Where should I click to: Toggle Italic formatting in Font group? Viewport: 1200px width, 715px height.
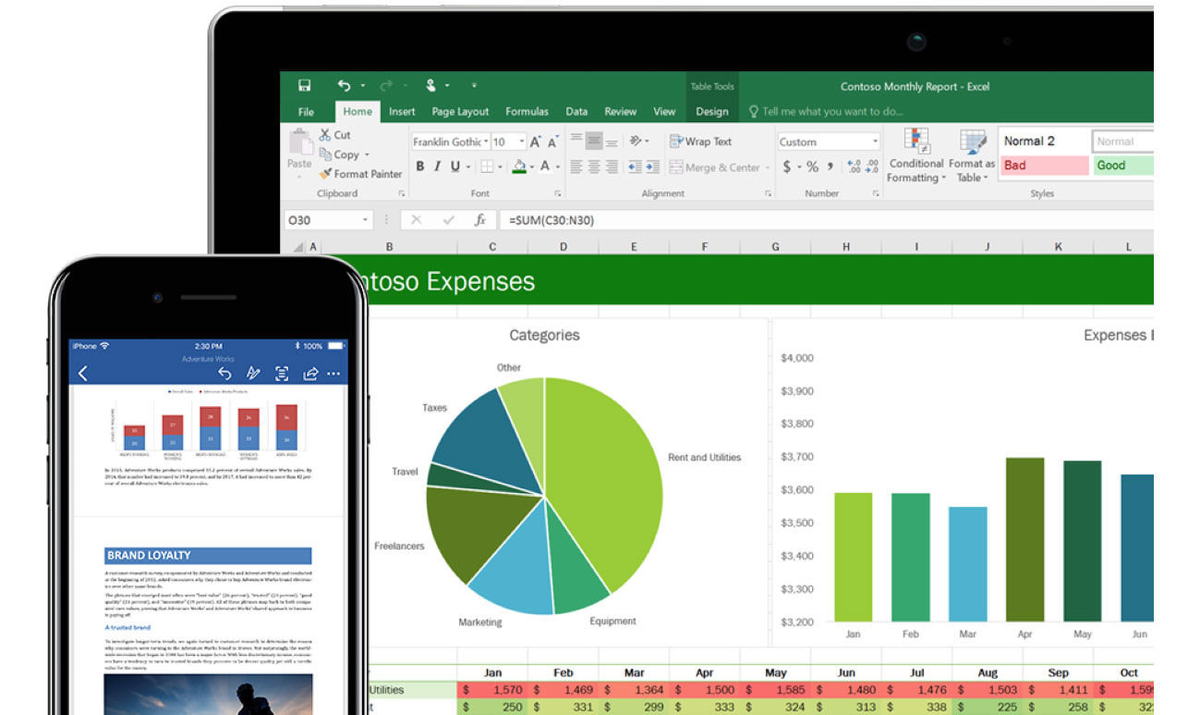[437, 167]
